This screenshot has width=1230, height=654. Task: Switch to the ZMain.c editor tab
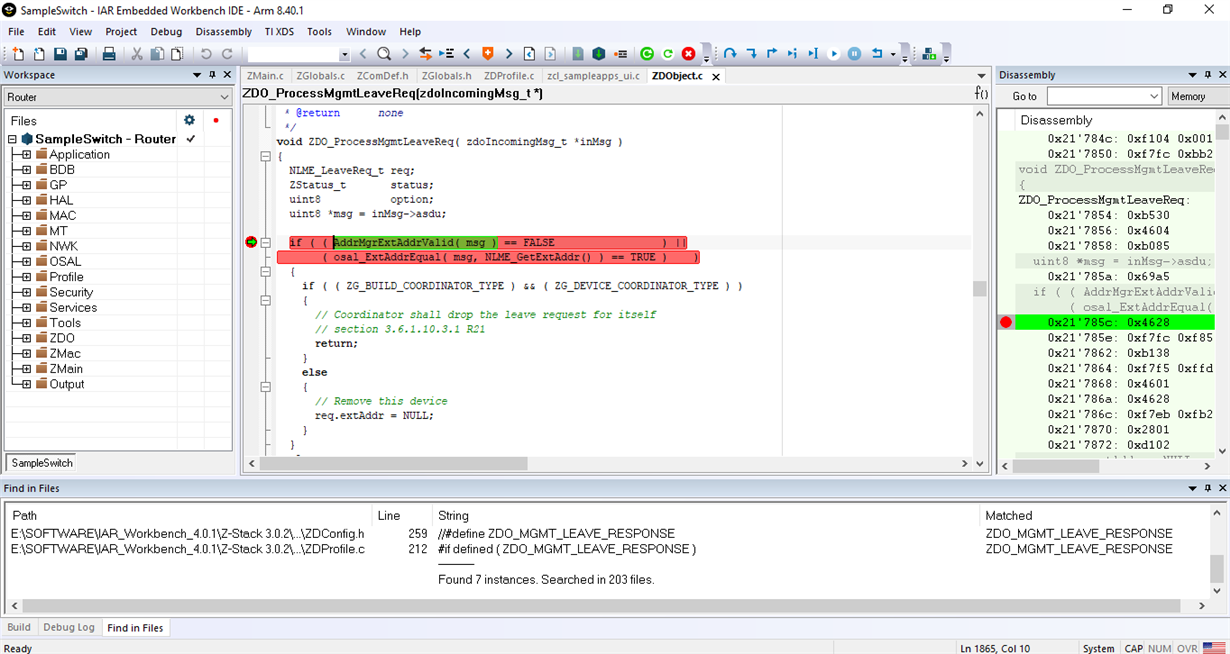point(265,75)
